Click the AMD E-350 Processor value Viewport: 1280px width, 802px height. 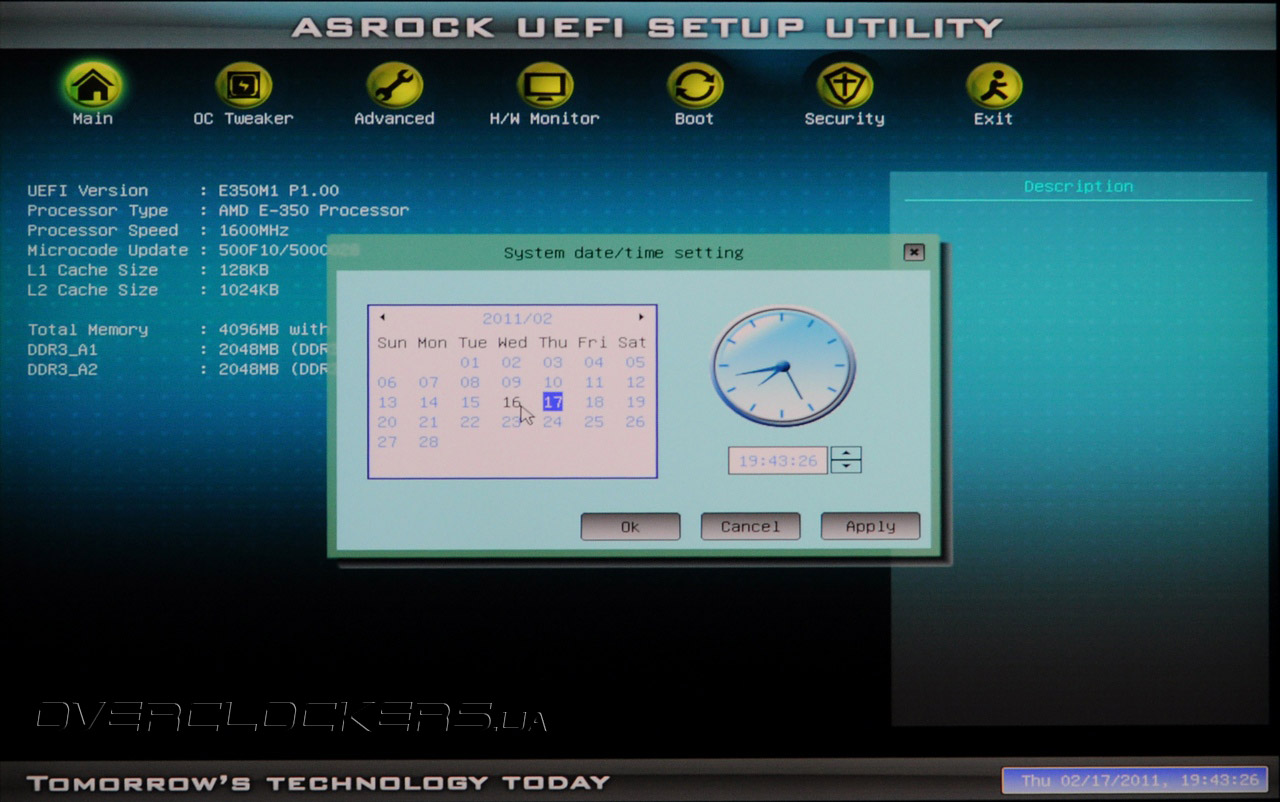tap(313, 211)
